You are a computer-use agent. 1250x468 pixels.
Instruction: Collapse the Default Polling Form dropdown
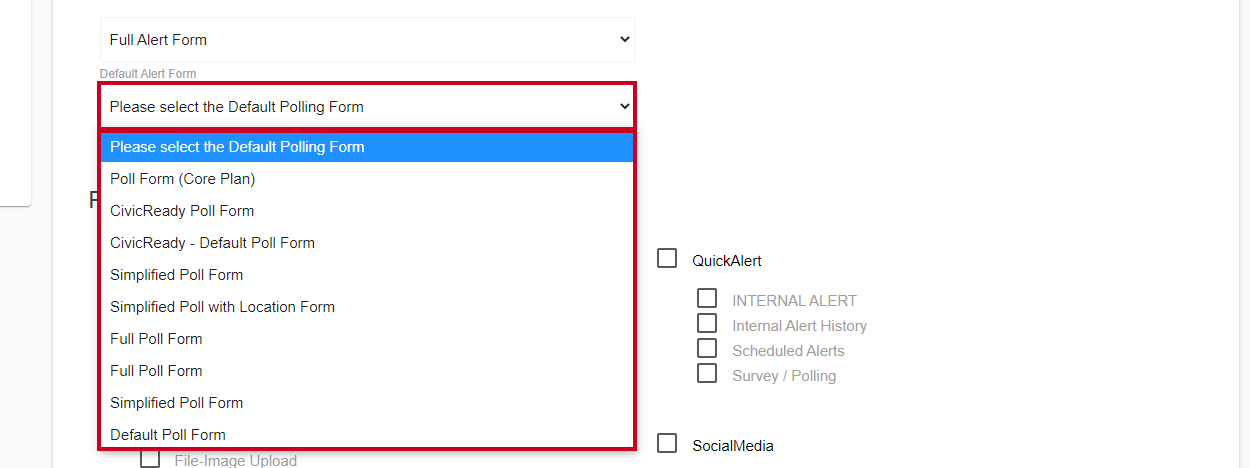367,106
